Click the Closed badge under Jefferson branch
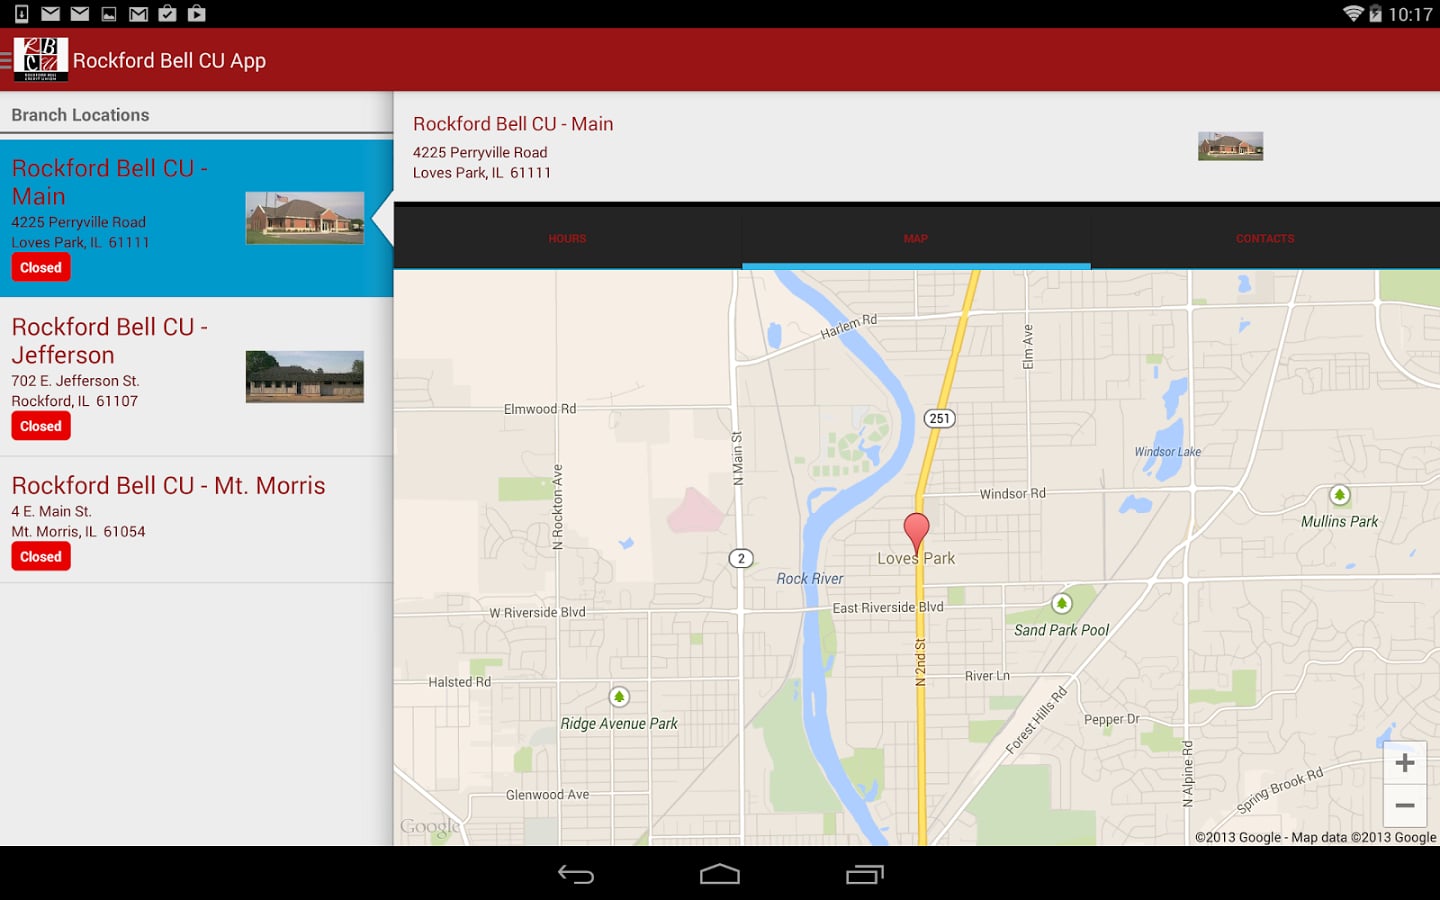Screen dimensions: 1440x900 click(x=41, y=426)
